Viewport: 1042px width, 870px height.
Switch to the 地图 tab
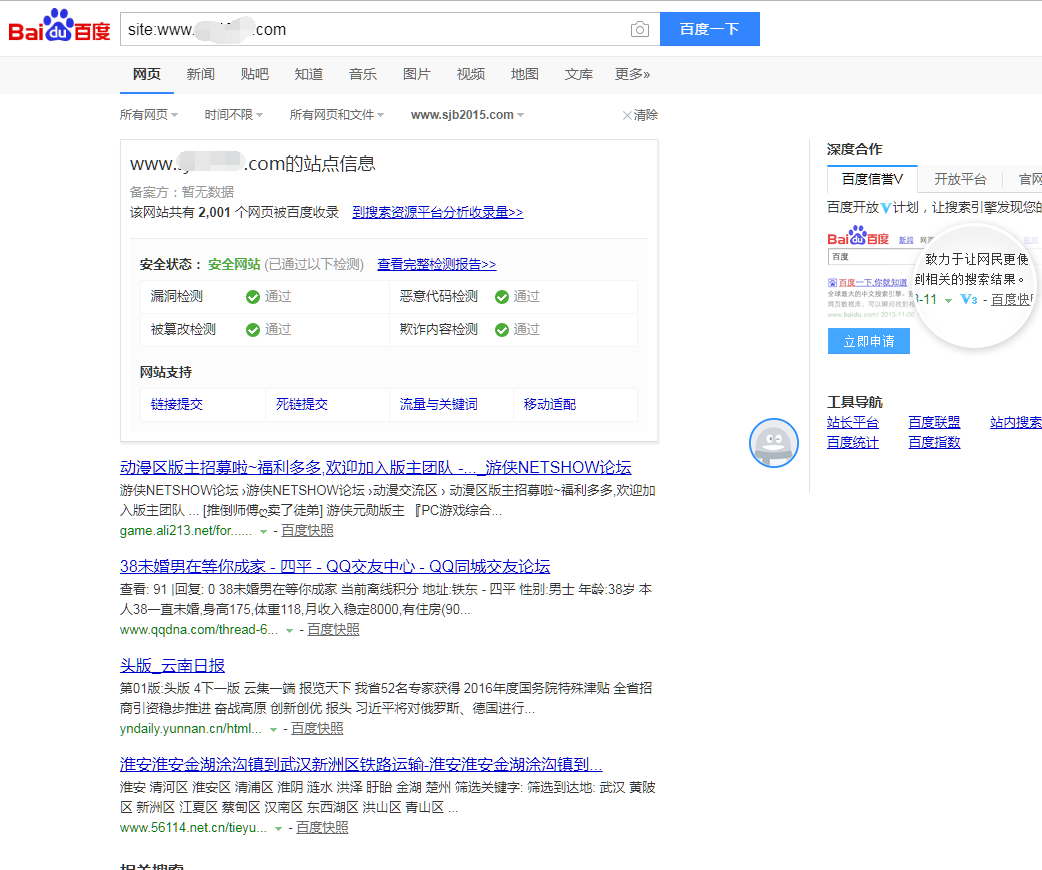click(x=524, y=74)
